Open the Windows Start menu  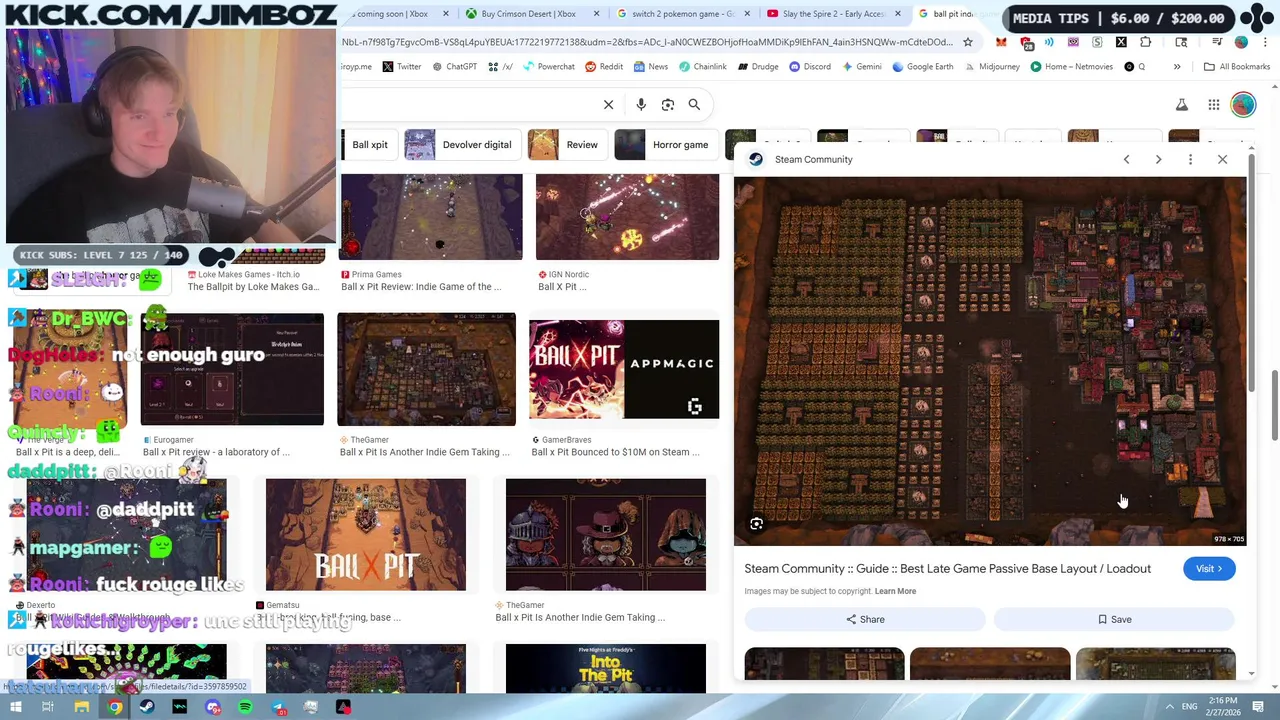[16, 707]
